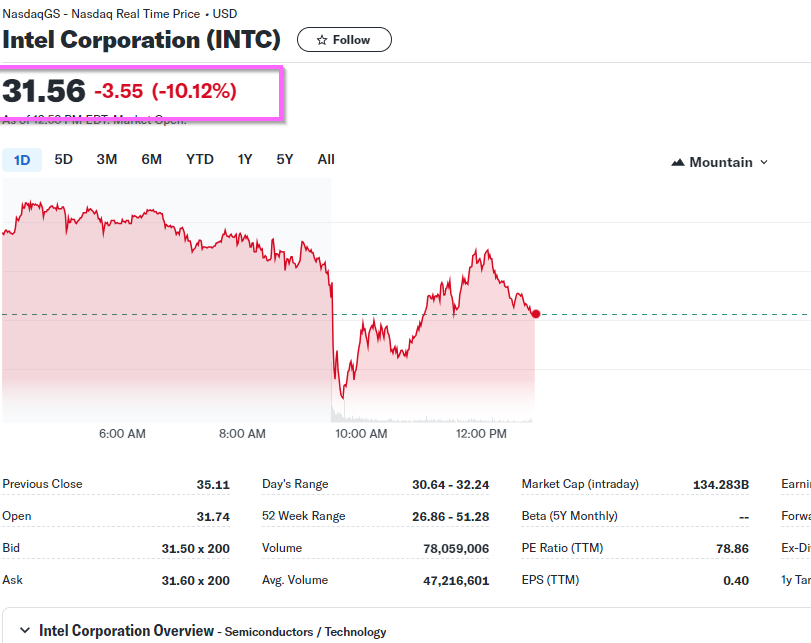Click the 30.64 - 32.24 range value
Image resolution: width=811 pixels, height=643 pixels.
click(x=450, y=485)
